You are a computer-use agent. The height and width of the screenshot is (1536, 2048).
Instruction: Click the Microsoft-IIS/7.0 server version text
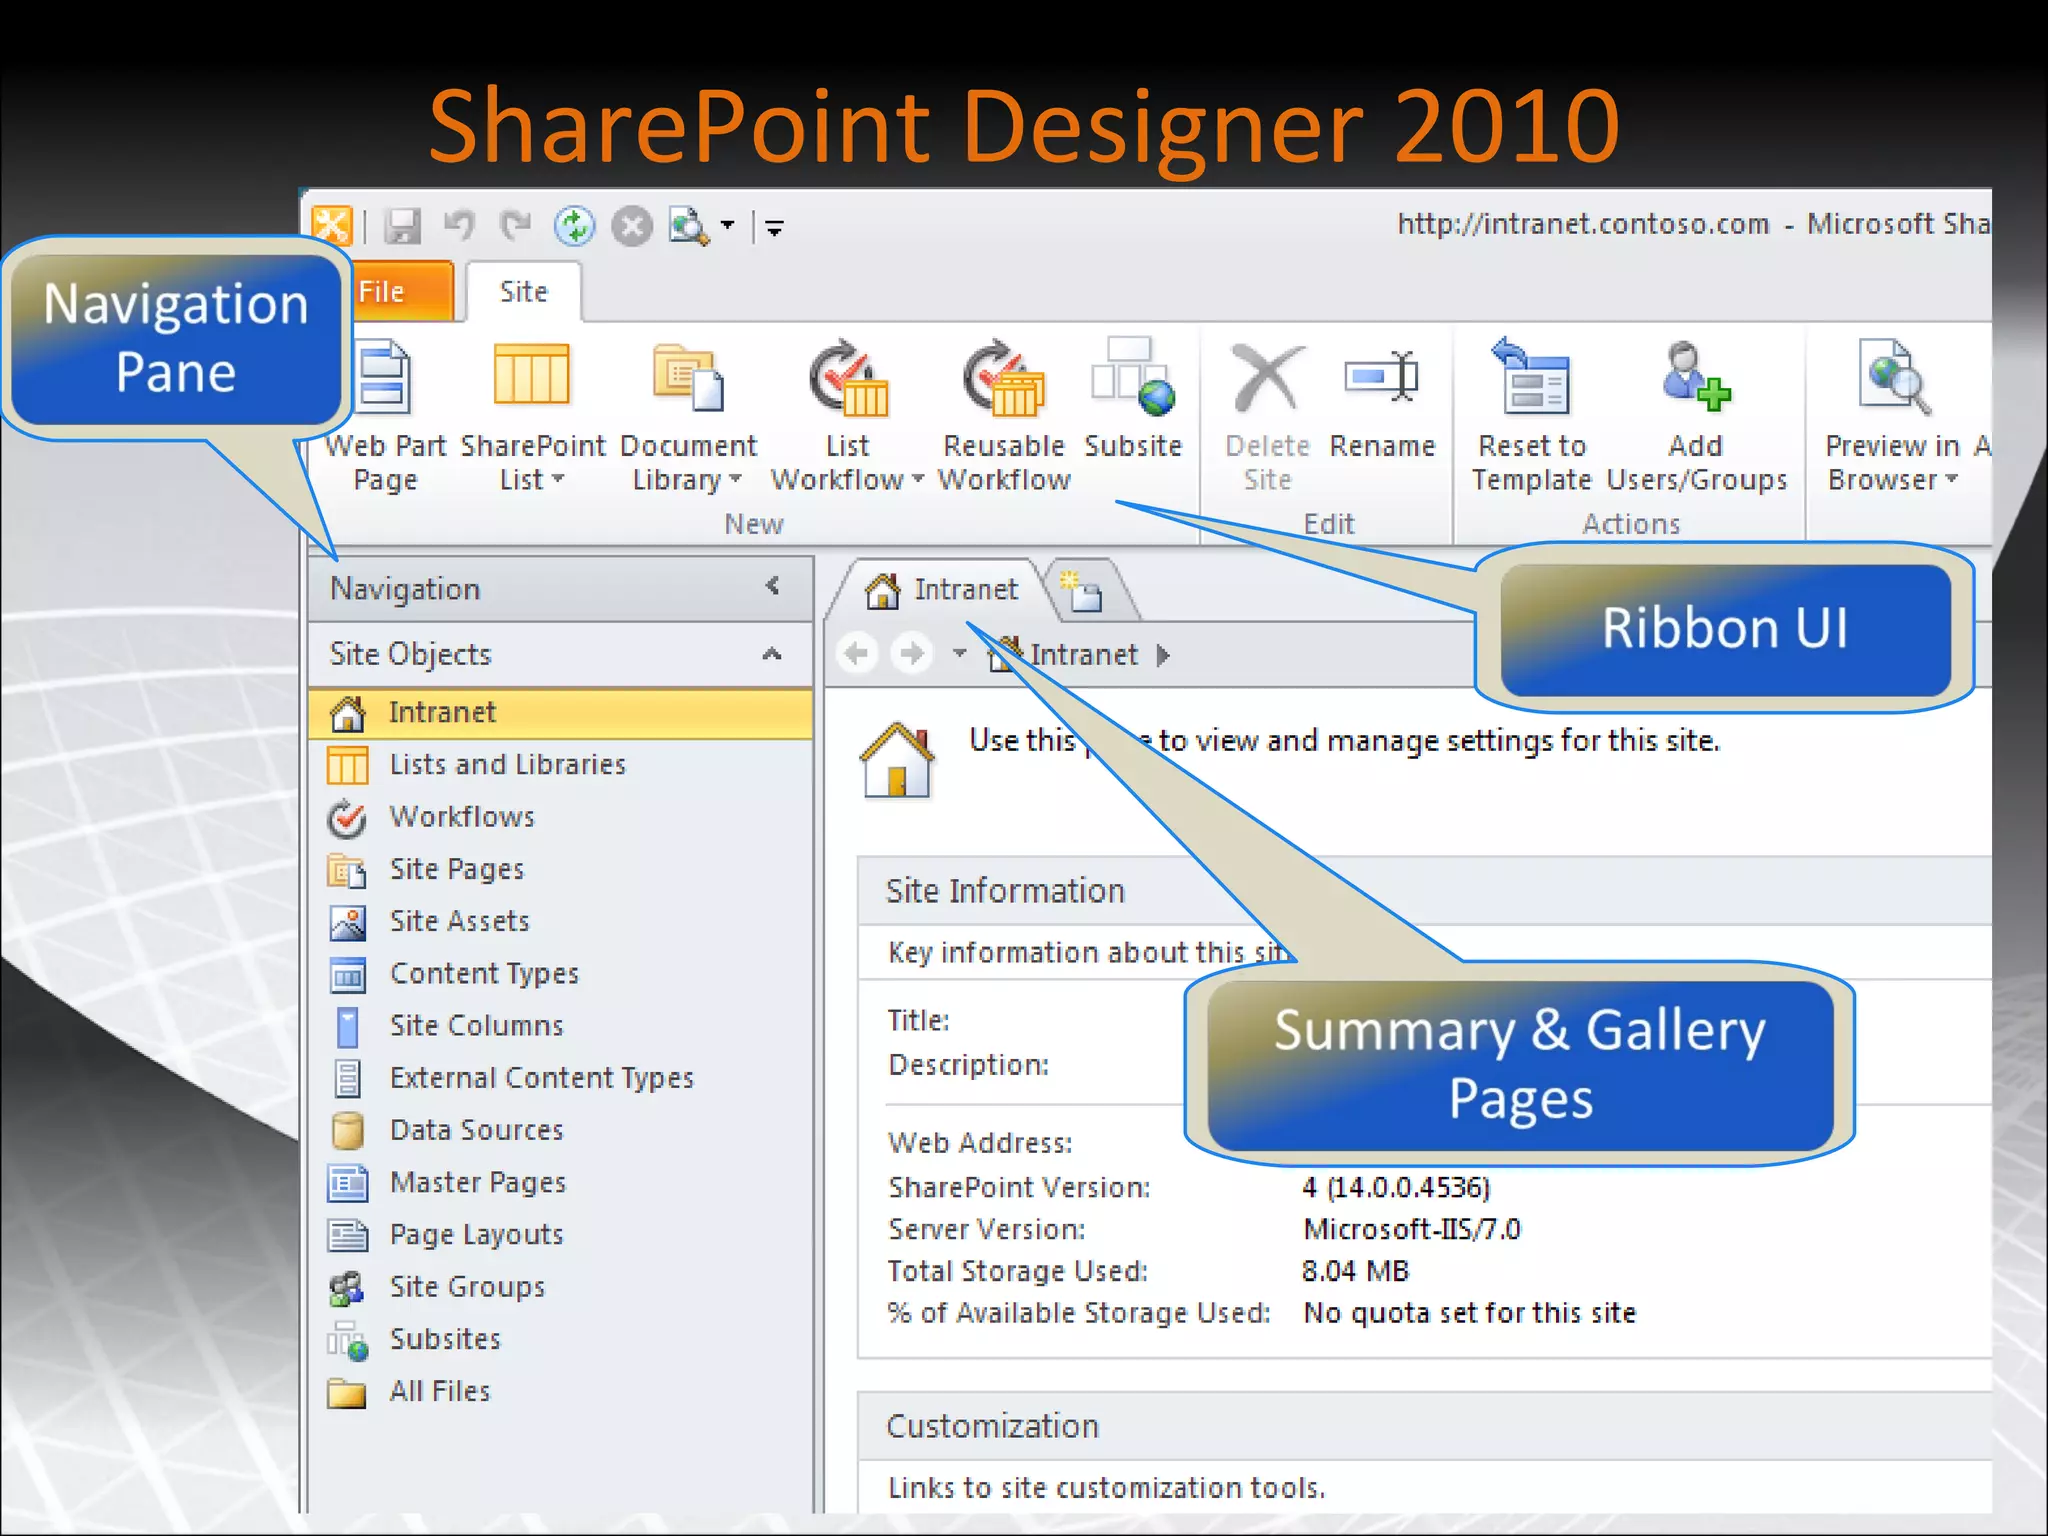point(1412,1229)
